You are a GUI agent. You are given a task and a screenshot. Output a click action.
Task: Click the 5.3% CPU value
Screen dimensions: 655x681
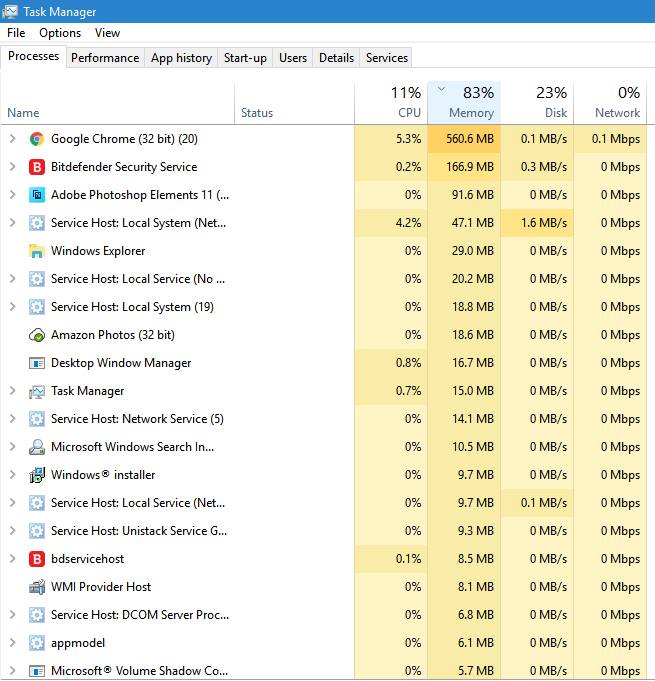408,139
